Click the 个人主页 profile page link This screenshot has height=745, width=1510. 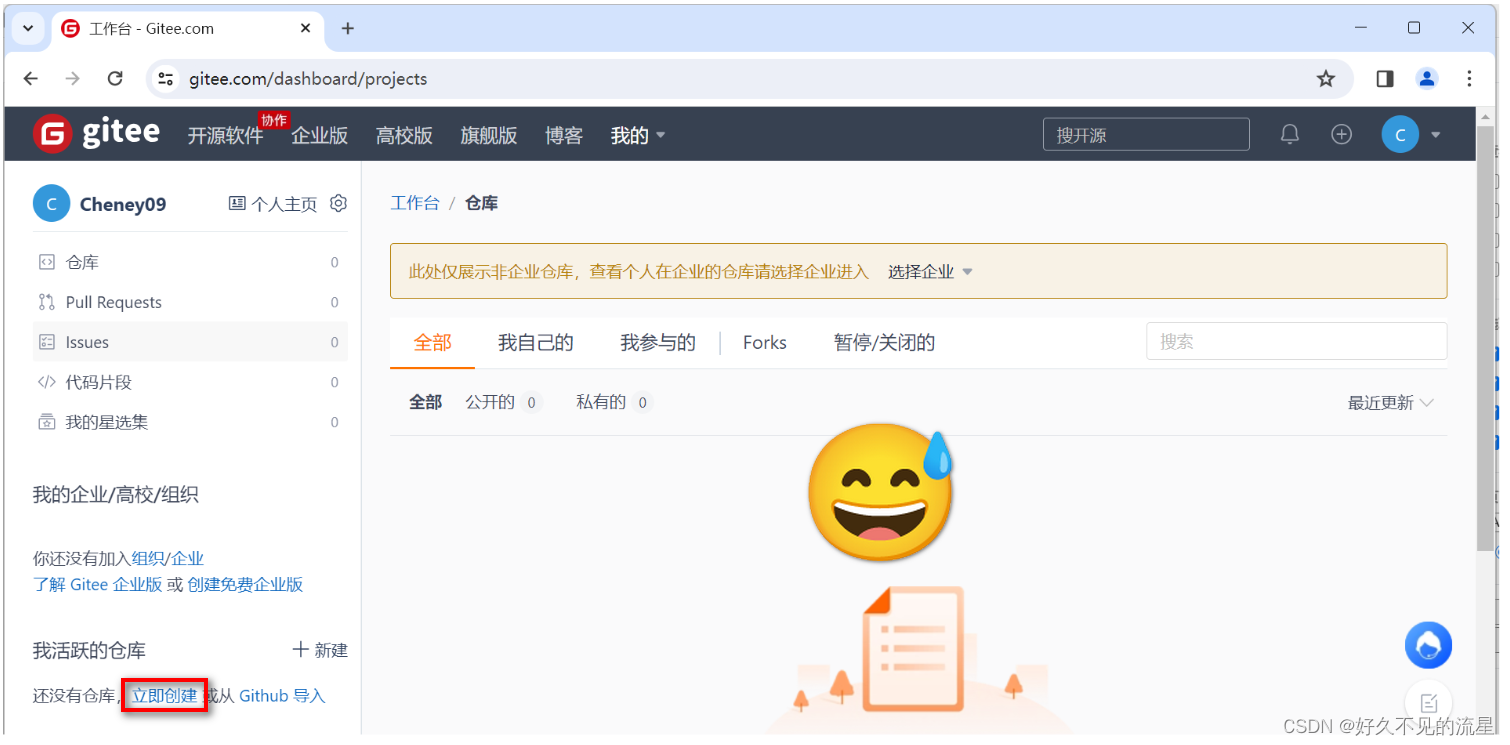(x=273, y=204)
